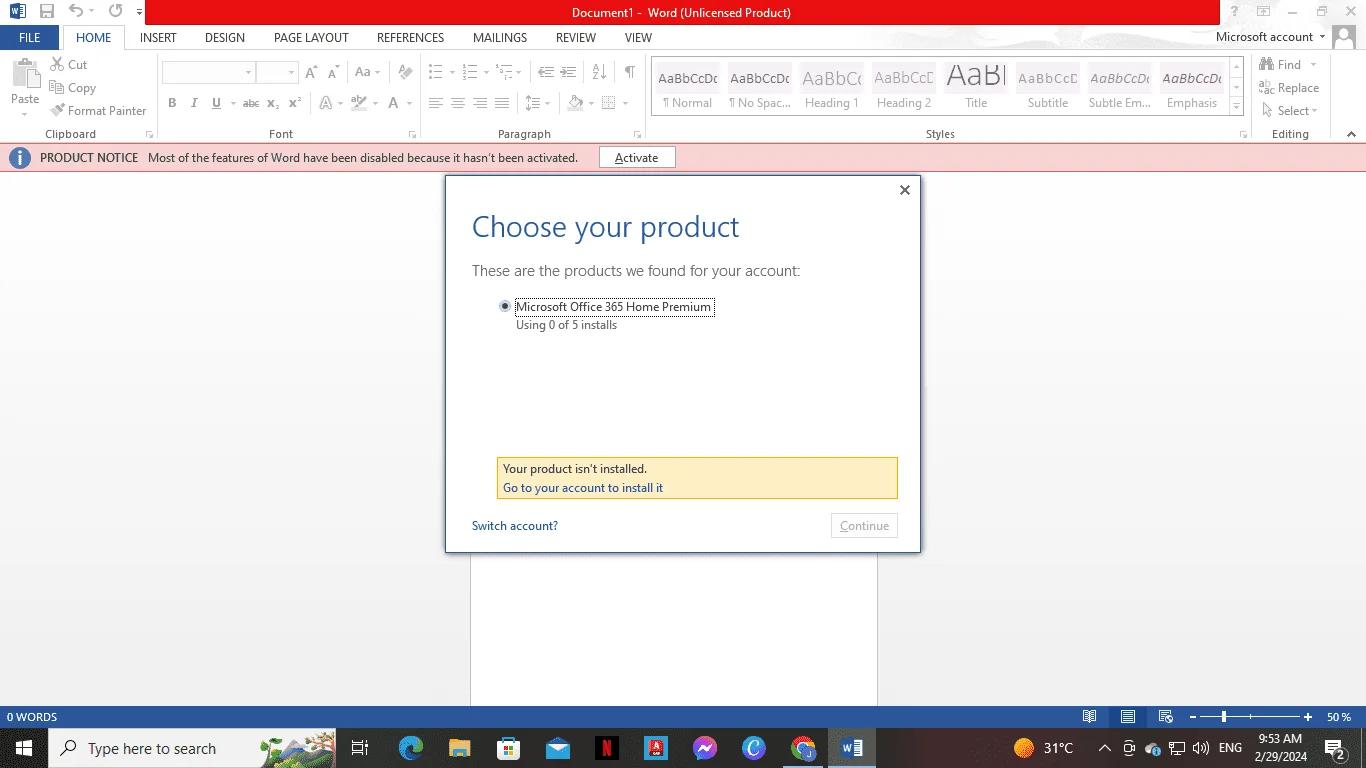Expand the Numbering list dropdown arrow
The width and height of the screenshot is (1366, 768).
point(486,72)
